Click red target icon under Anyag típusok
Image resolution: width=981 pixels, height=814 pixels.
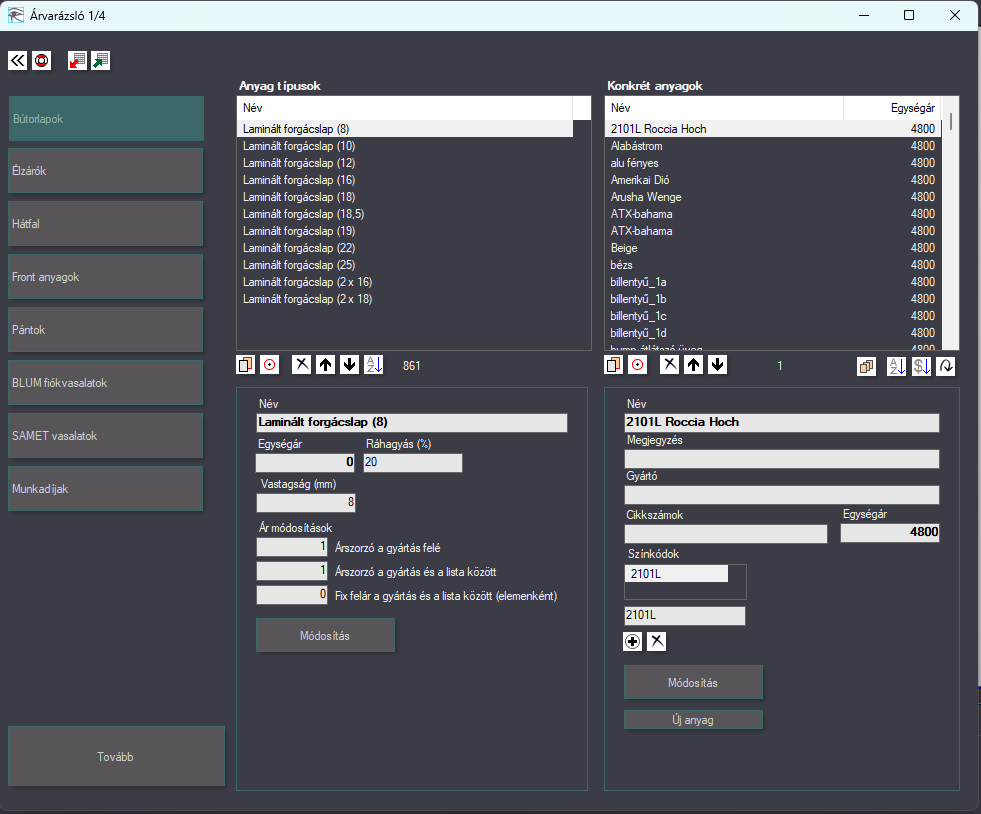[x=270, y=365]
